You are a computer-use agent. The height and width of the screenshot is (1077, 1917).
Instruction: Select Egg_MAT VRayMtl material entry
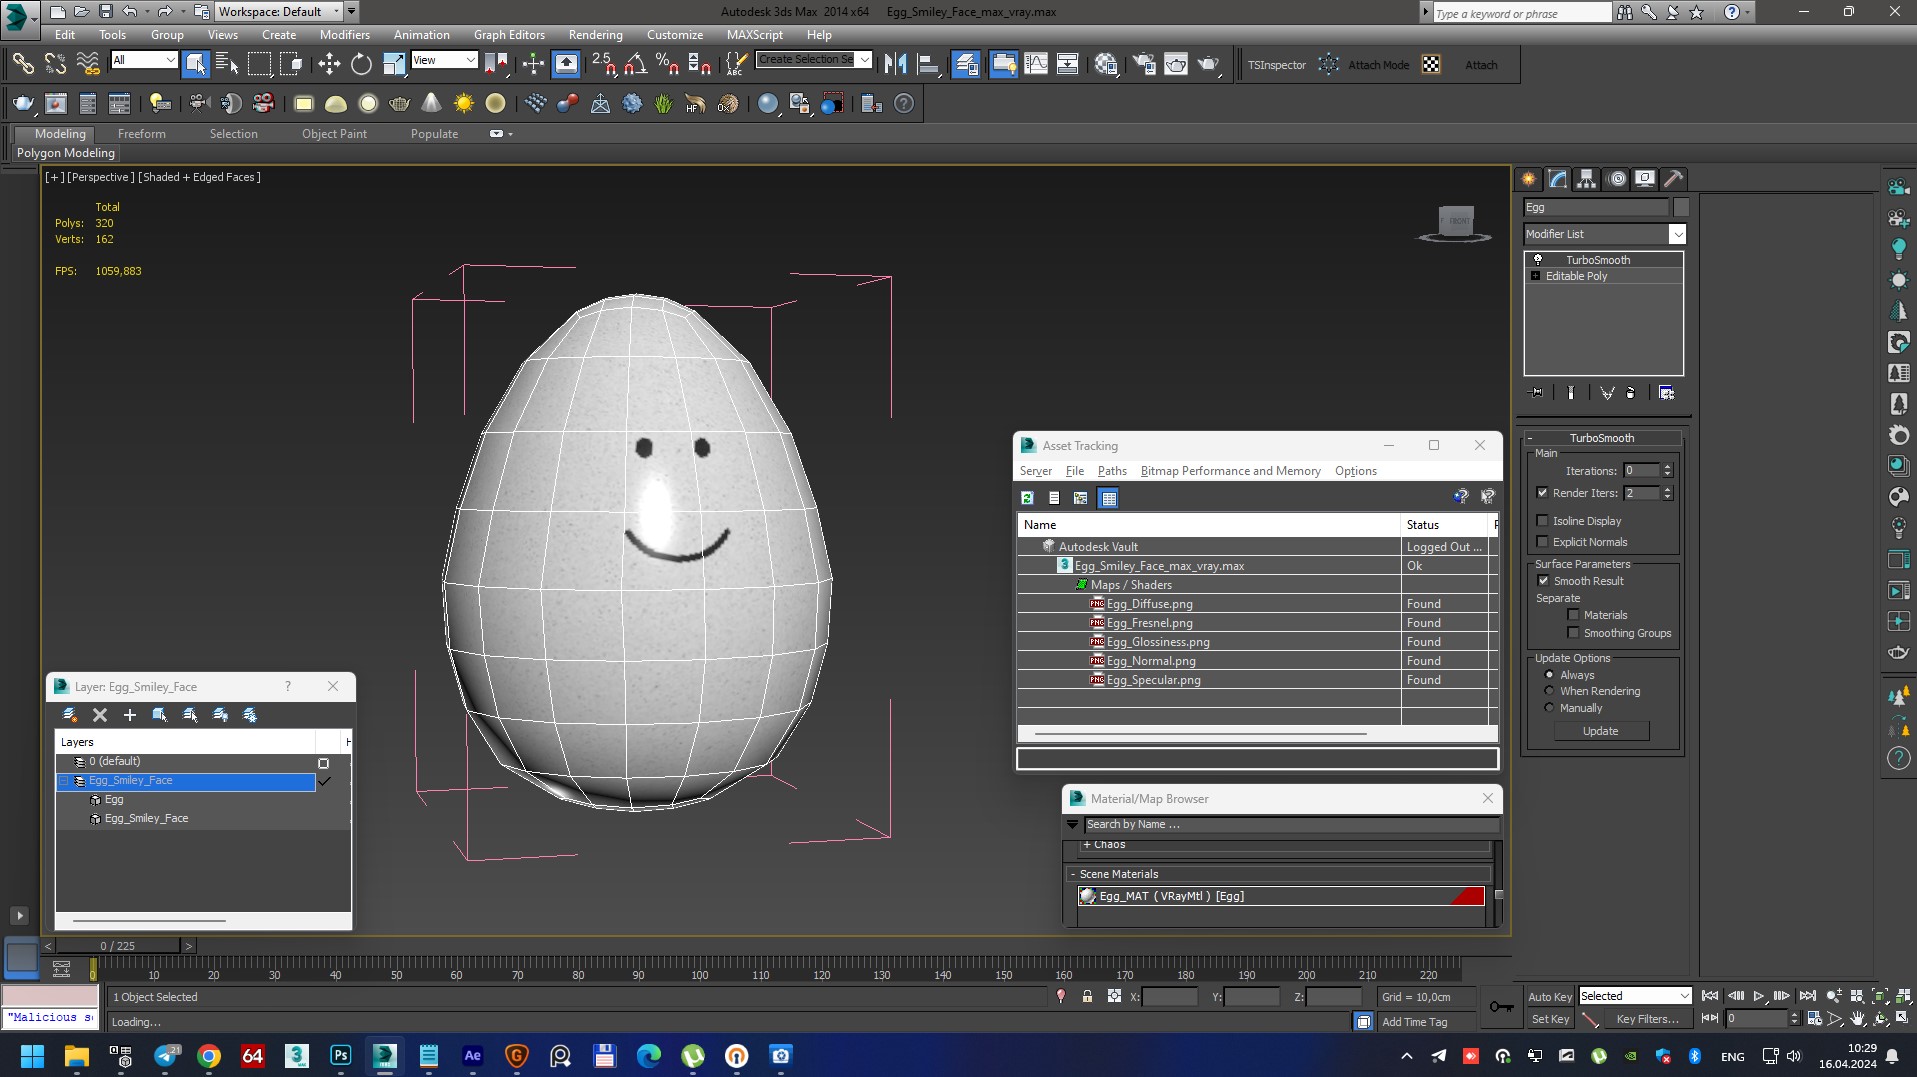(x=1281, y=896)
